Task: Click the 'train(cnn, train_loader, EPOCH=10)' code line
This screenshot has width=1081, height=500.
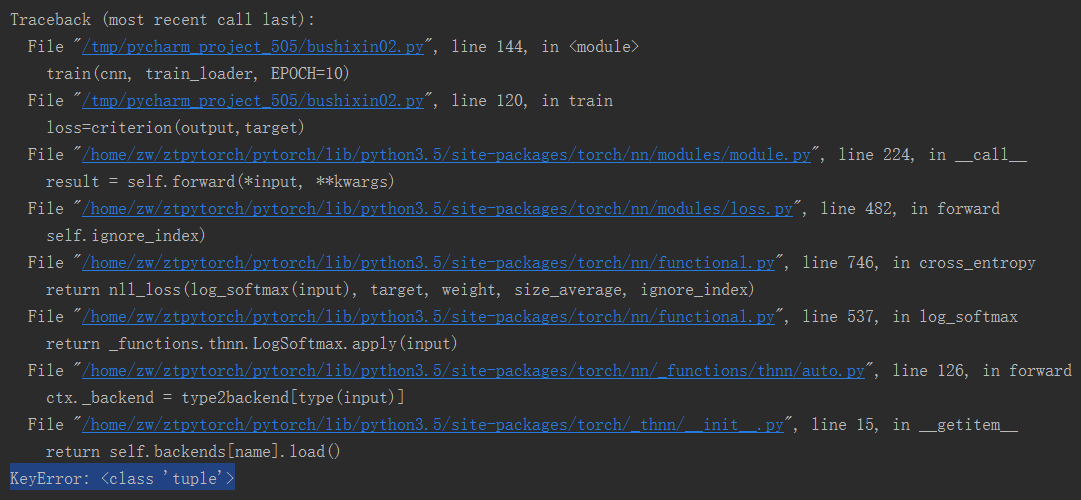Action: pyautogui.click(x=198, y=74)
